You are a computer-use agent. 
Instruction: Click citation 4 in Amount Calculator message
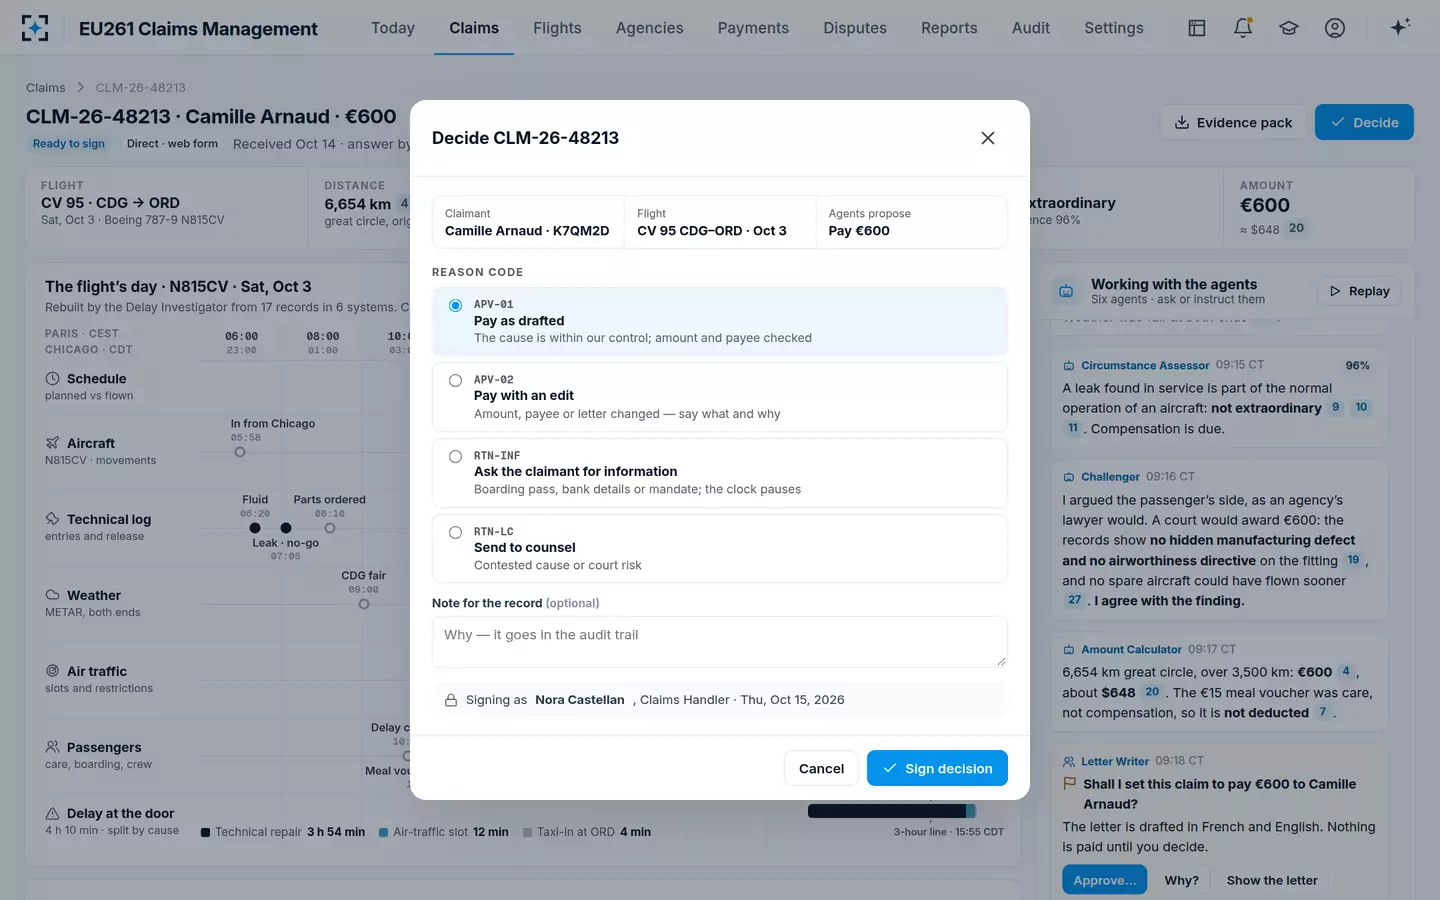(x=1346, y=671)
